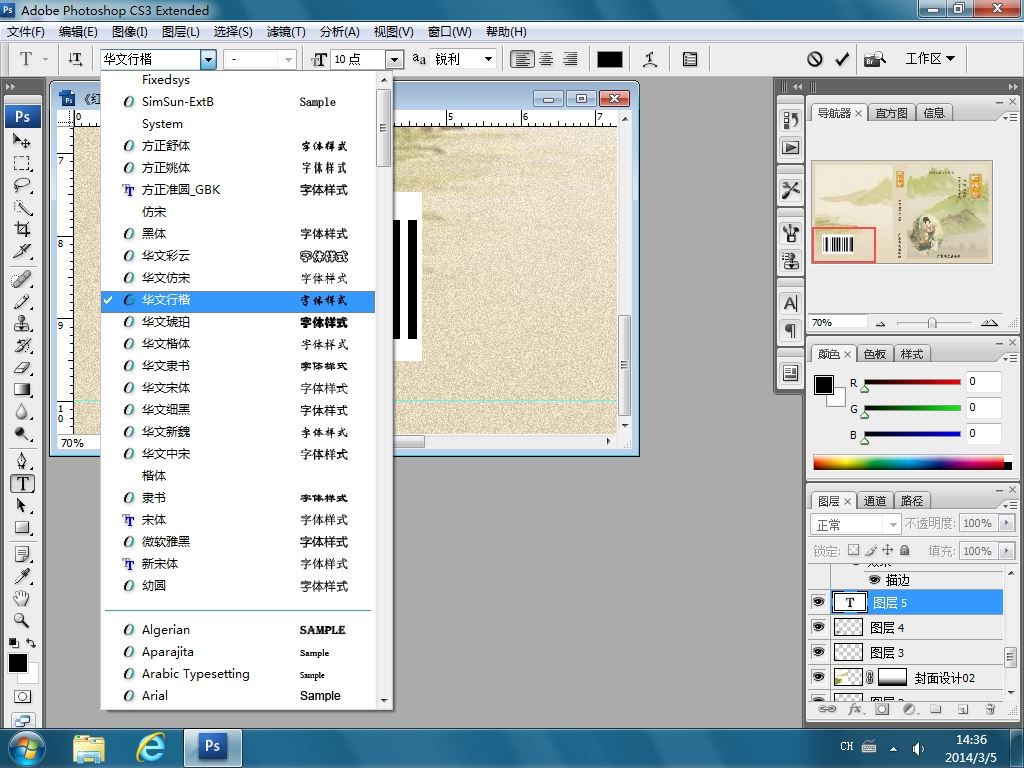The image size is (1024, 768).
Task: Choose the Zoom magnifier tool
Action: tap(22, 620)
